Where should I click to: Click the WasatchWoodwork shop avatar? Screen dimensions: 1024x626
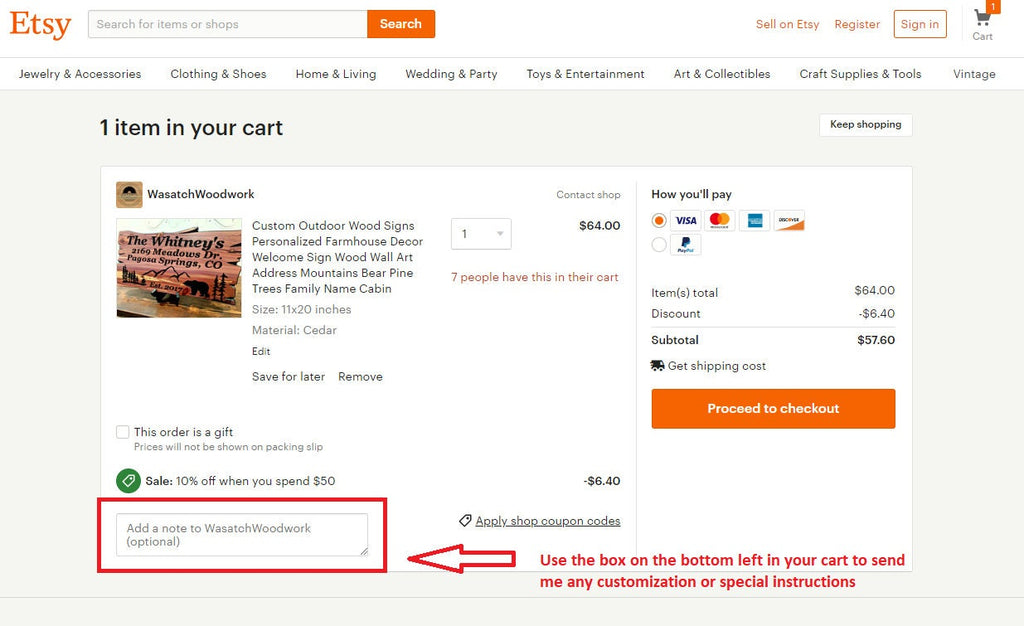129,195
